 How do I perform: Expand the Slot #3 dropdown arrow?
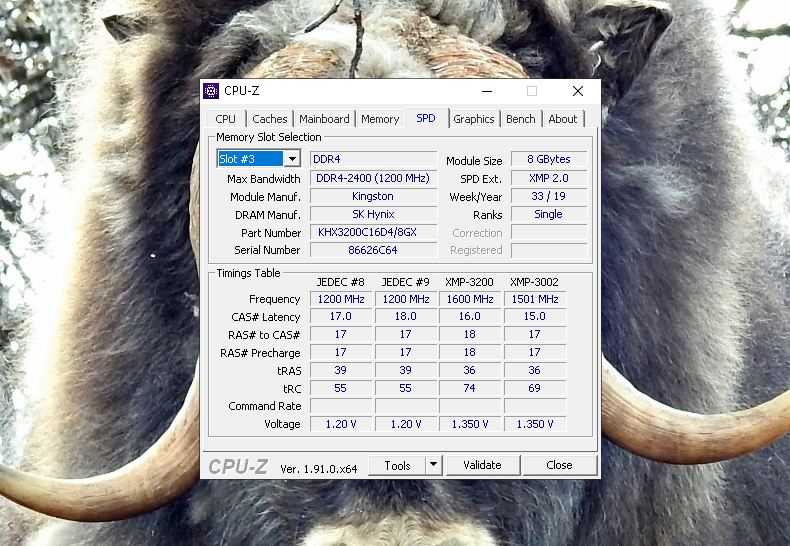(292, 159)
